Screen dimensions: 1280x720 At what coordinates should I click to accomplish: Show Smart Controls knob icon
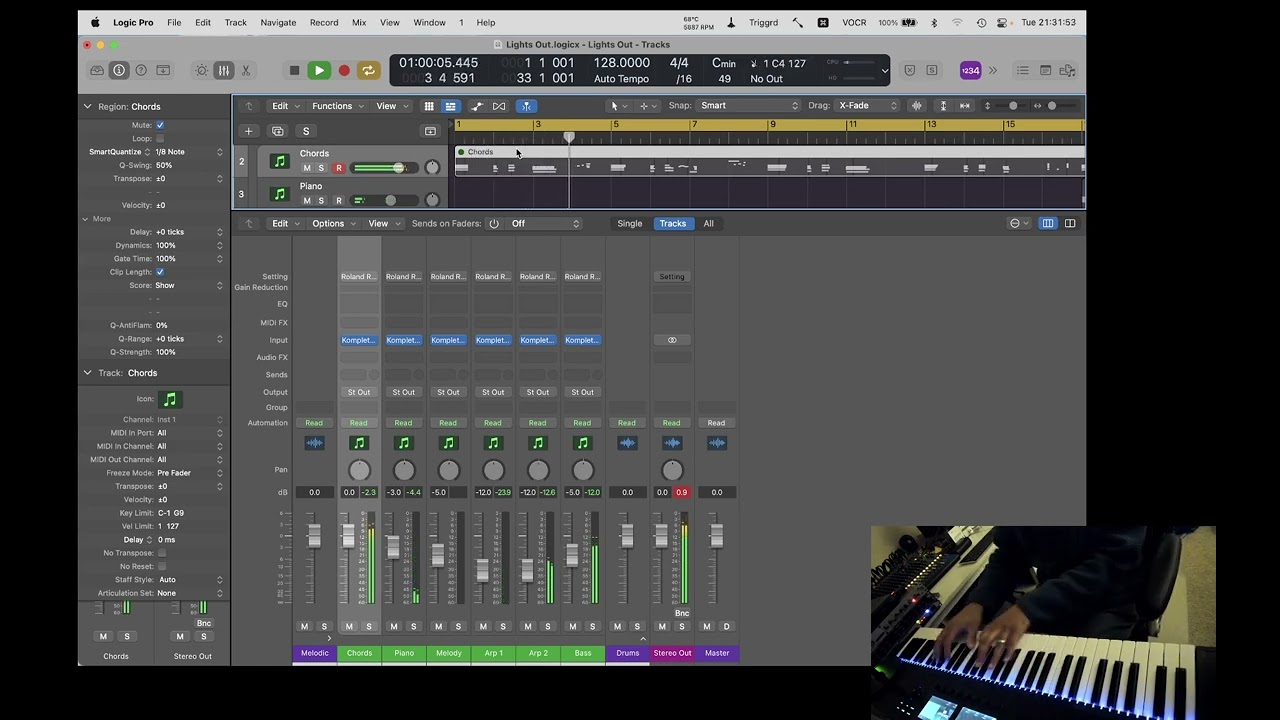[202, 70]
